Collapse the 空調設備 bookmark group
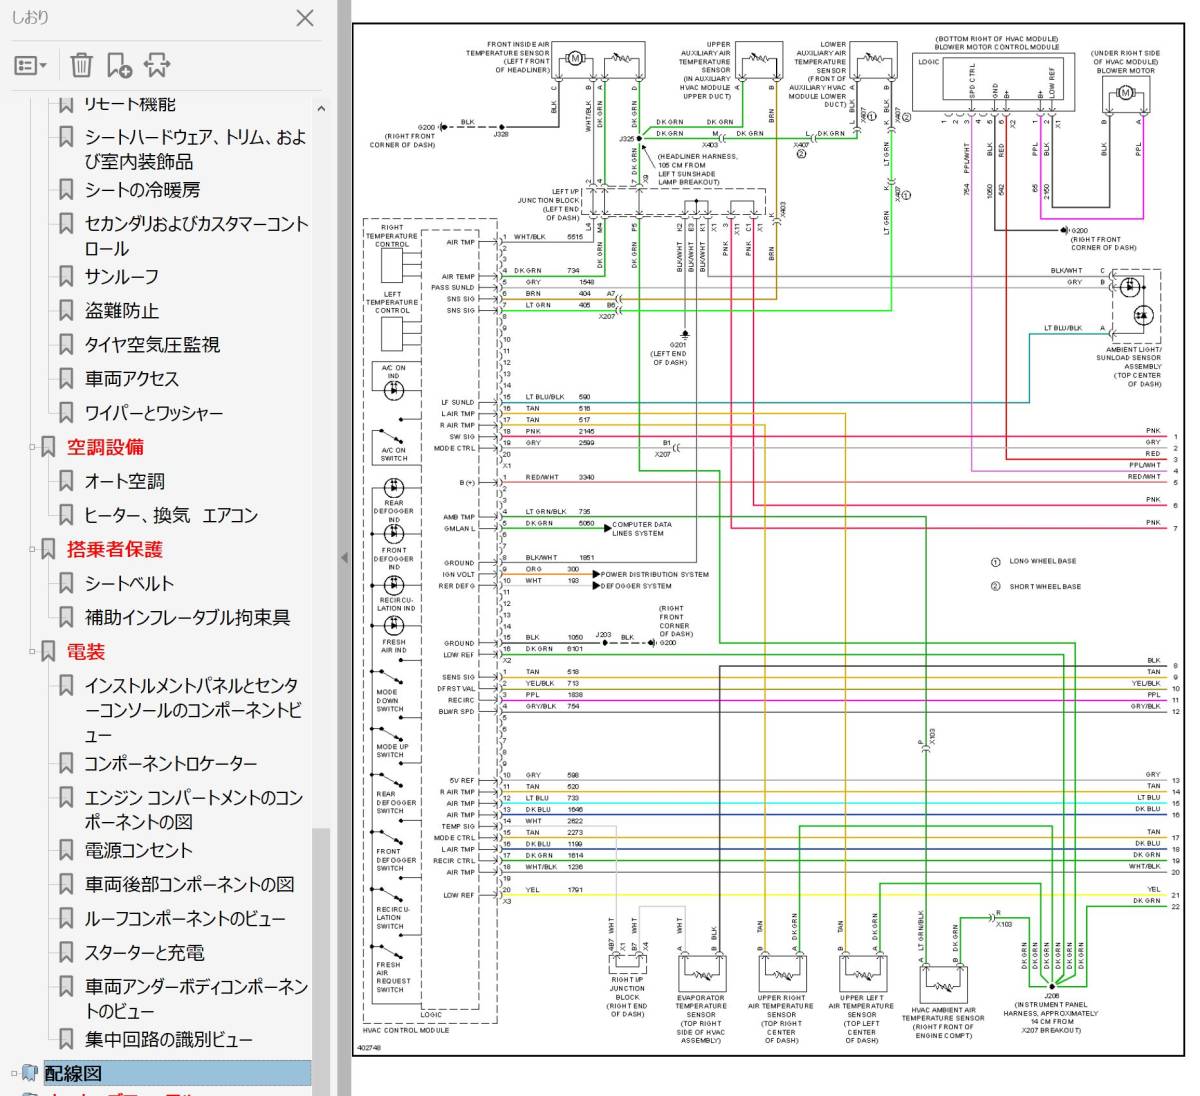This screenshot has width=1200, height=1096. (x=32, y=448)
